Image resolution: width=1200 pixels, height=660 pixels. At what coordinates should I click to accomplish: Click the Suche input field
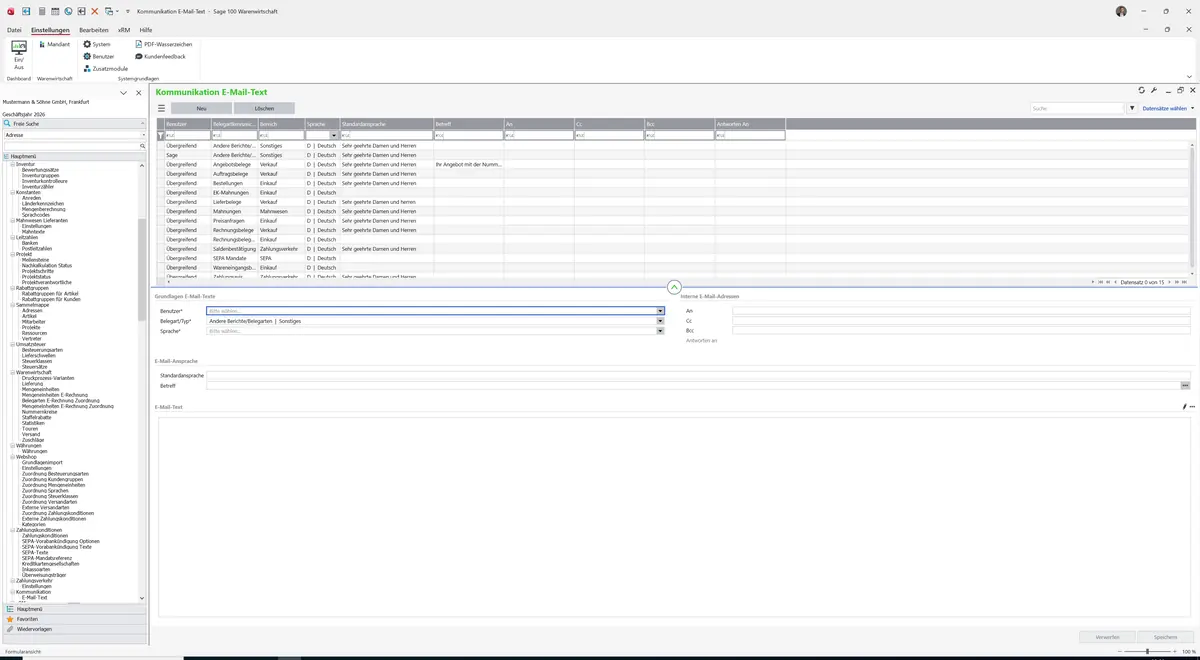coord(1077,108)
